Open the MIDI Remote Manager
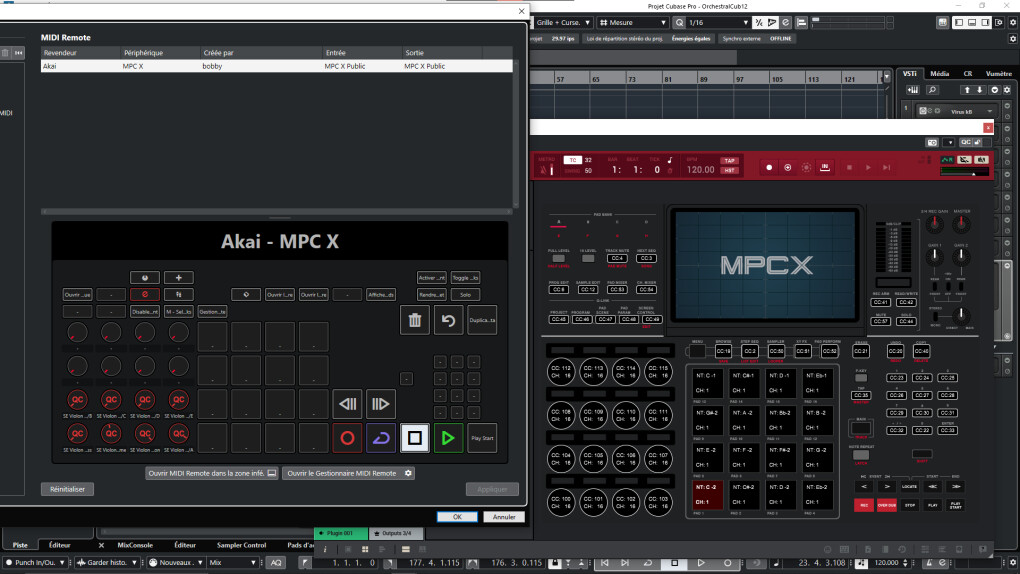 (x=349, y=473)
